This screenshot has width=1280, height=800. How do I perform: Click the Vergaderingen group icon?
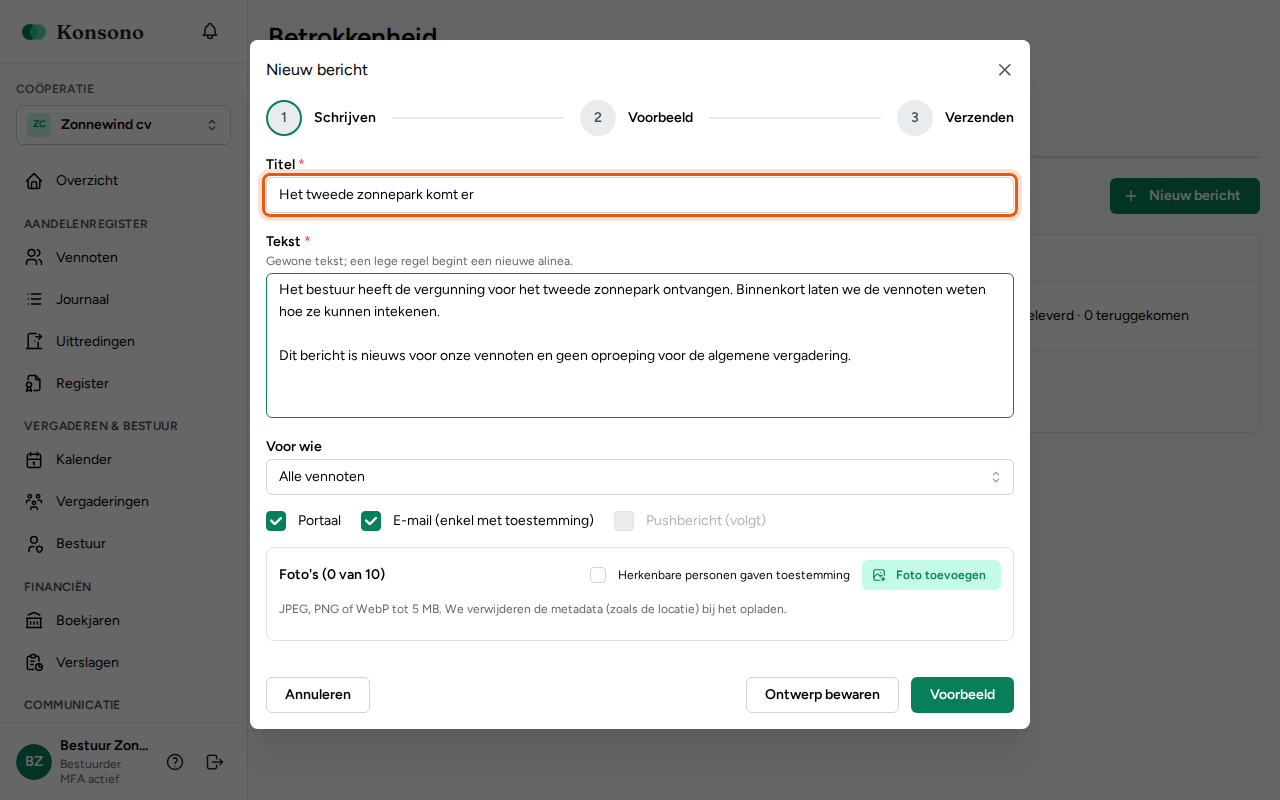[34, 502]
